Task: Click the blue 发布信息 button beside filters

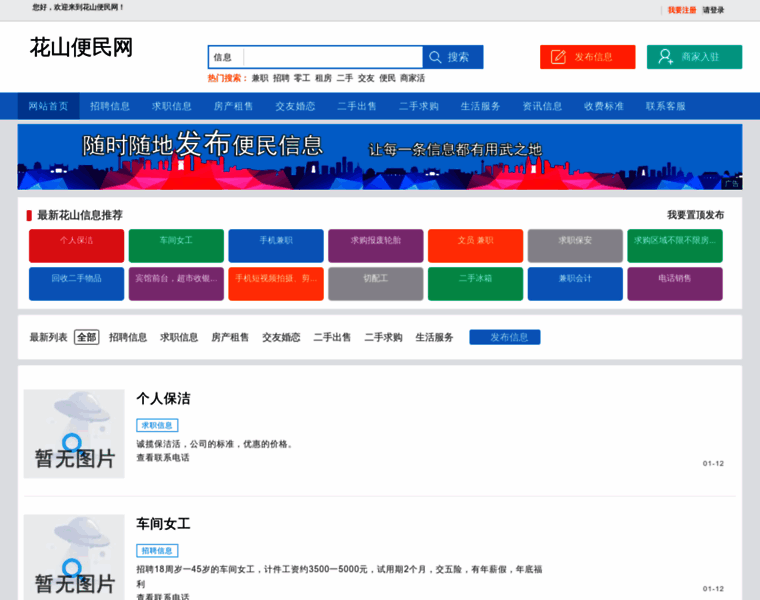Action: pyautogui.click(x=504, y=338)
